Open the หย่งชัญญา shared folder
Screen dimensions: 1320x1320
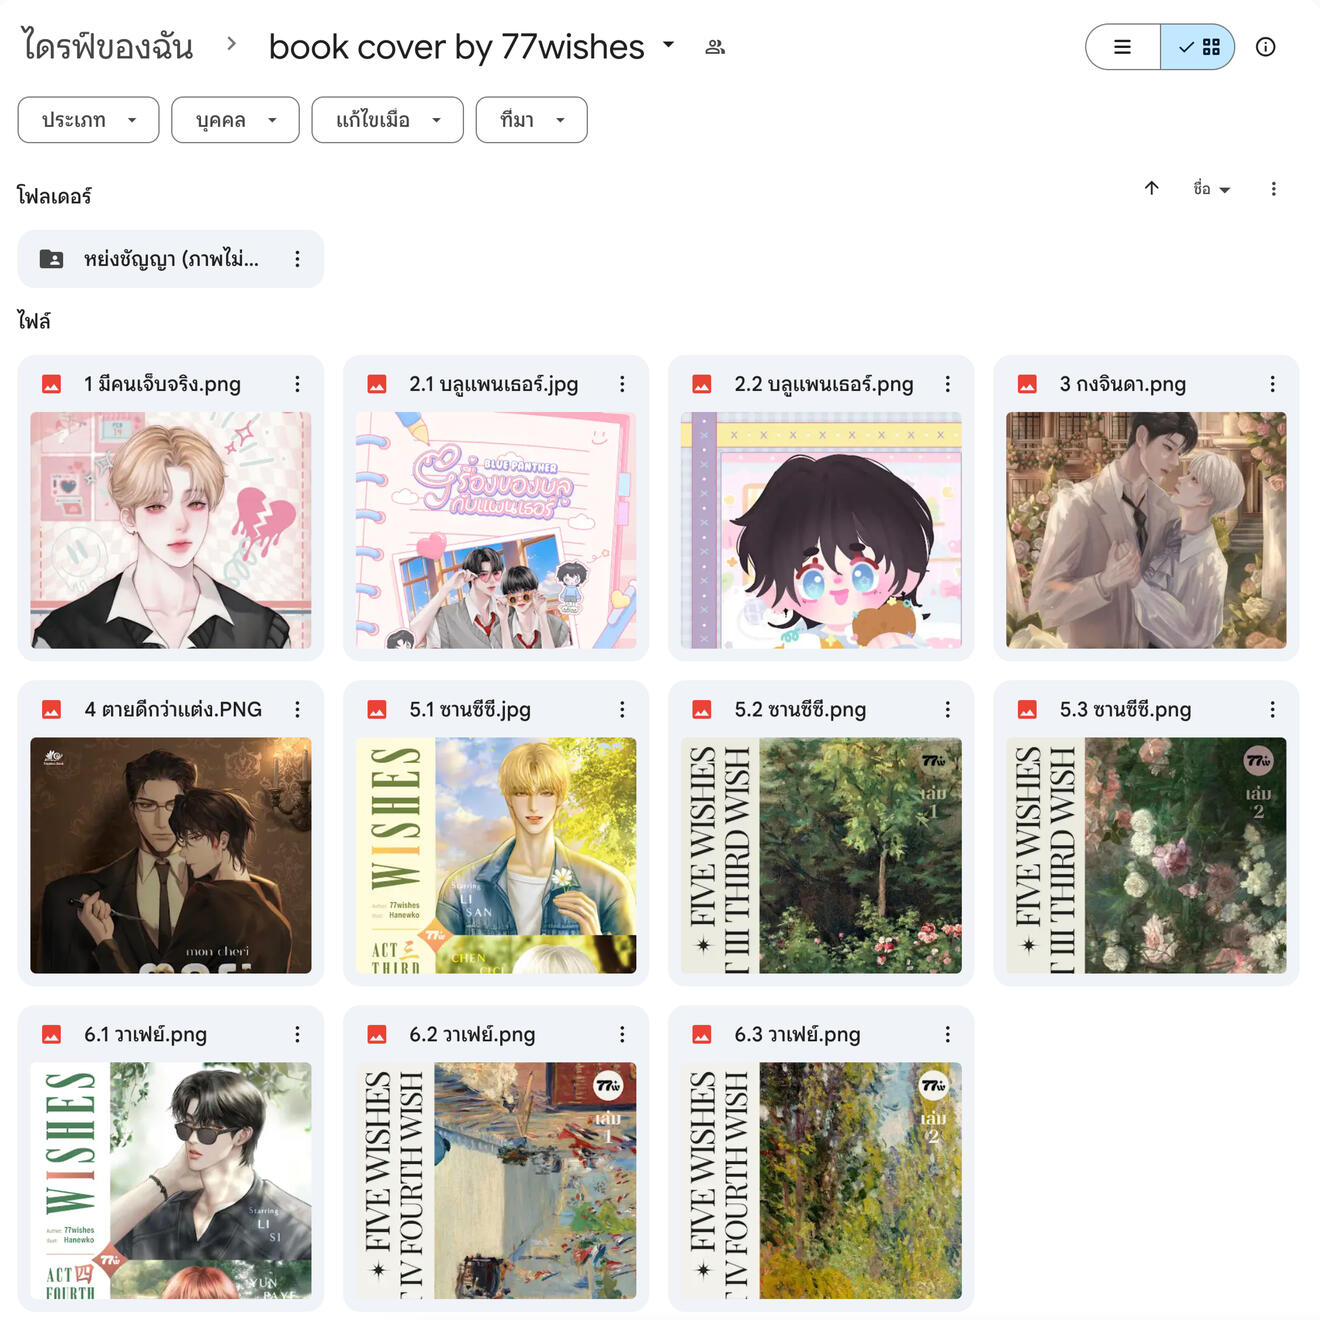(171, 259)
